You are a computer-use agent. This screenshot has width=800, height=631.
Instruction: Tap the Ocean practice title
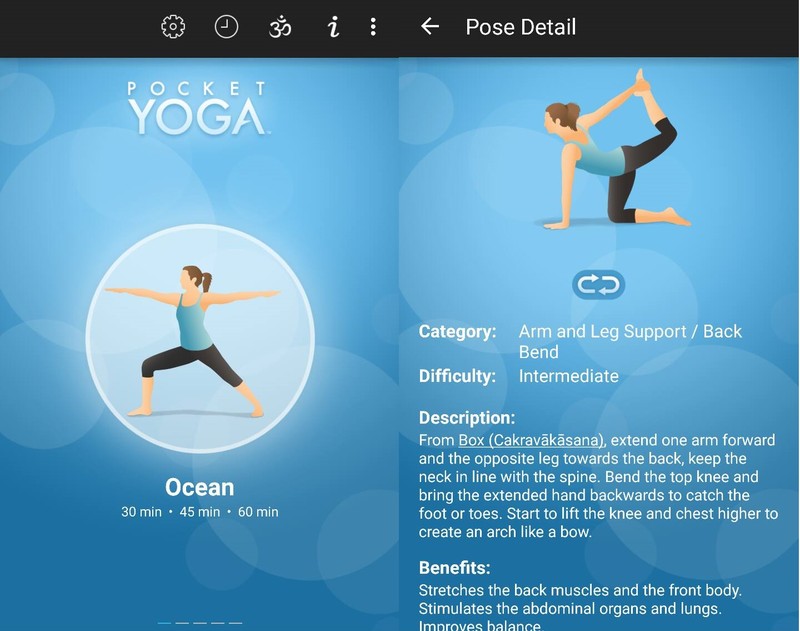tap(199, 488)
